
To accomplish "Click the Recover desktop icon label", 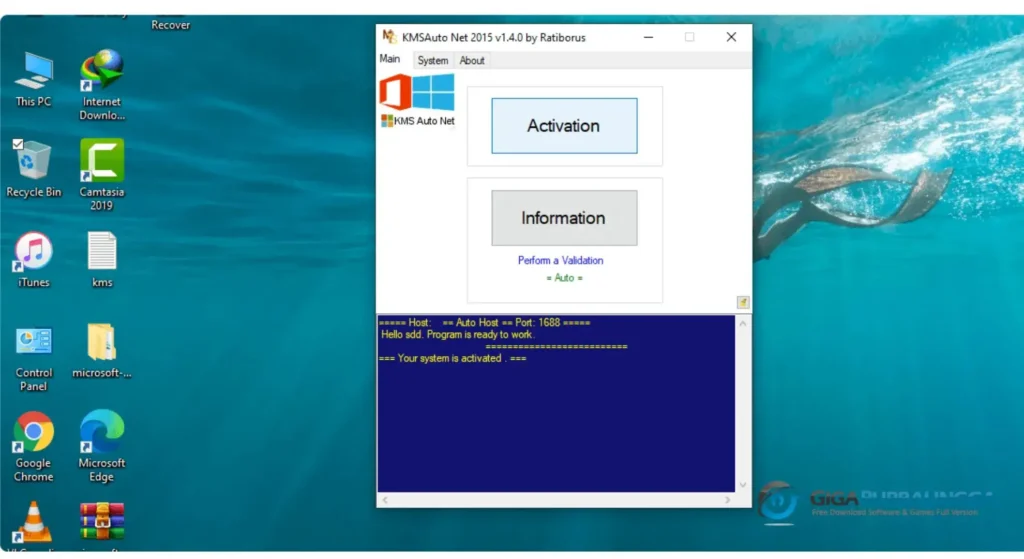I will coord(170,25).
